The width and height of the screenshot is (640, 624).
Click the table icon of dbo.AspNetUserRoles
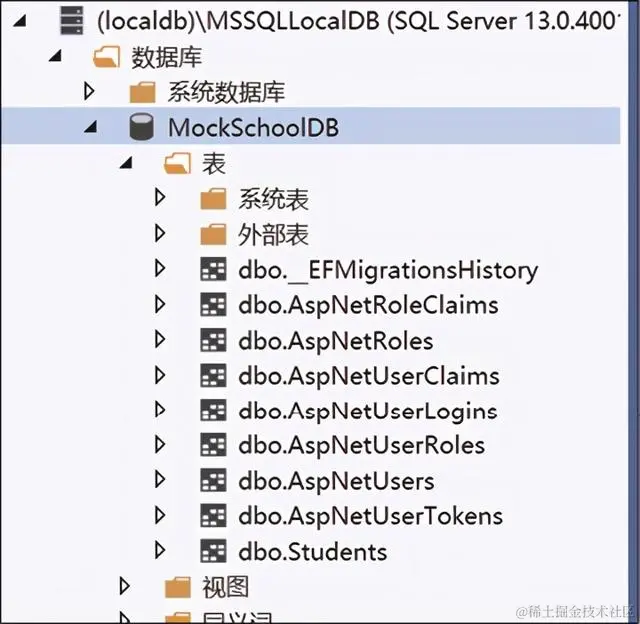(213, 445)
